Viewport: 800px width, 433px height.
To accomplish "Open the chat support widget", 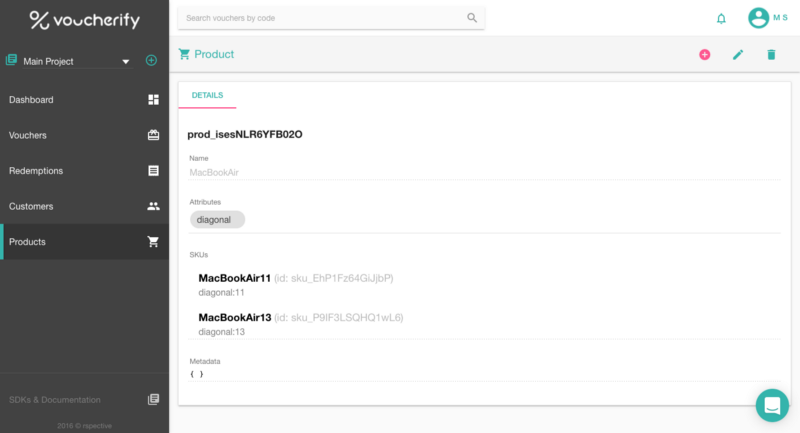I will [x=772, y=405].
